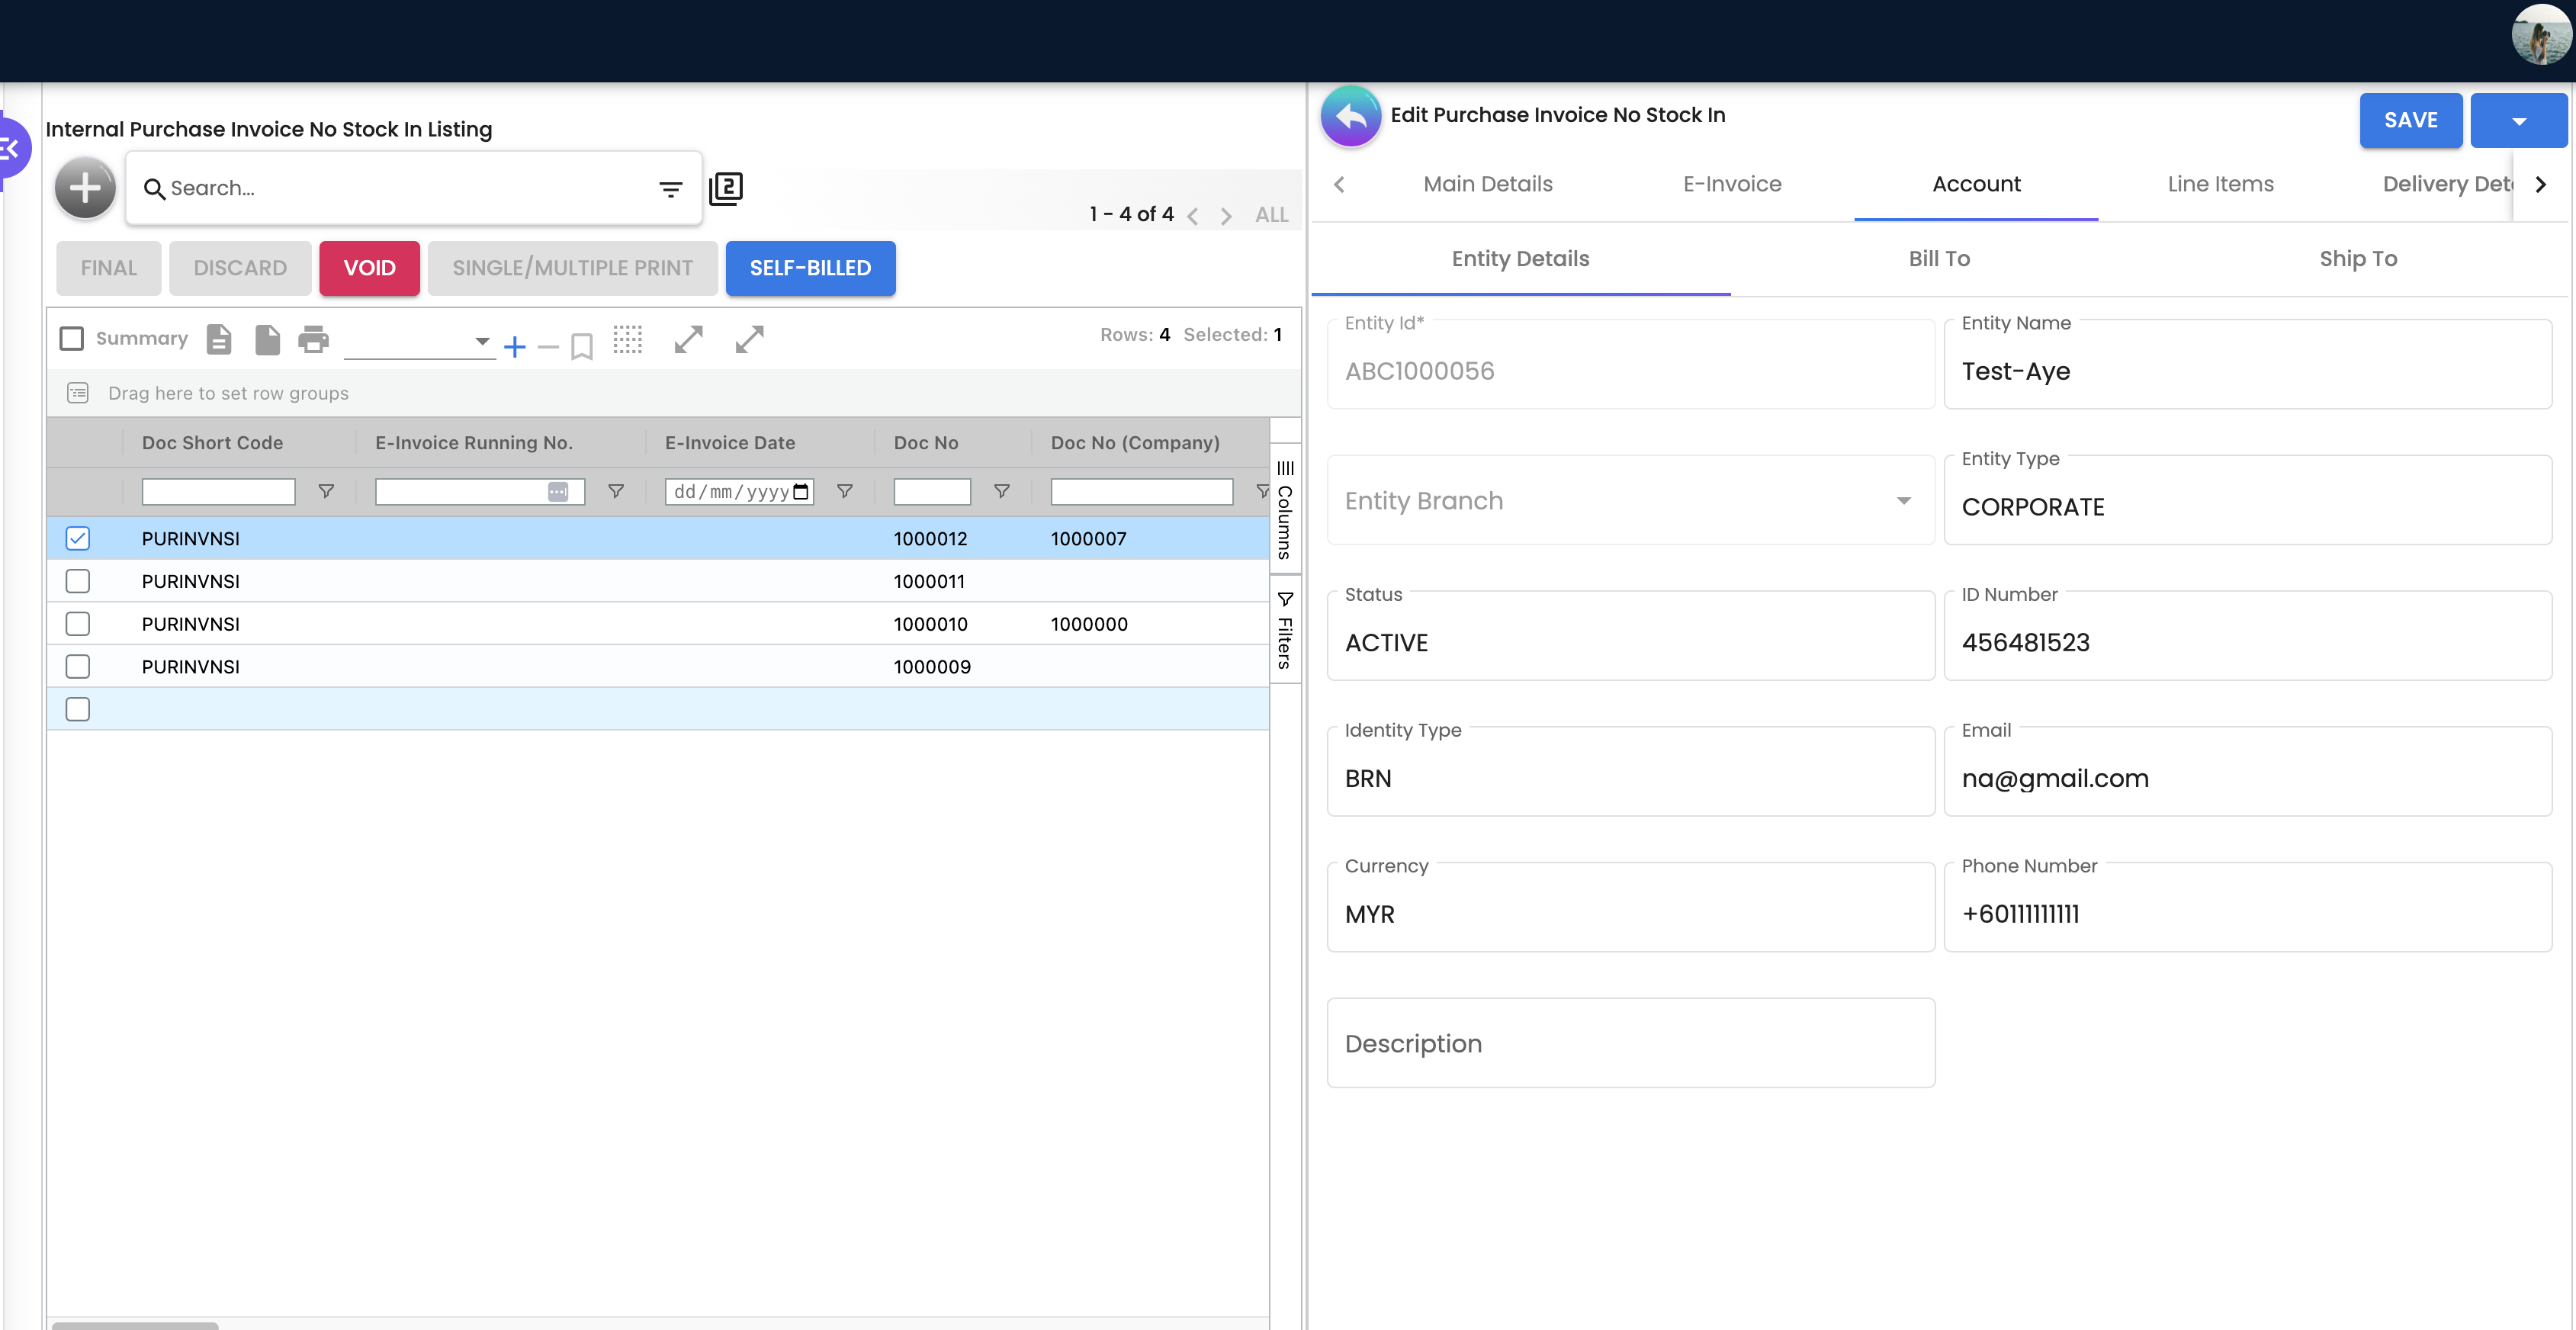Screen dimensions: 2576x1330
Task: Click the back arrow beside Edit Purchase Invoice
Action: tap(1351, 116)
